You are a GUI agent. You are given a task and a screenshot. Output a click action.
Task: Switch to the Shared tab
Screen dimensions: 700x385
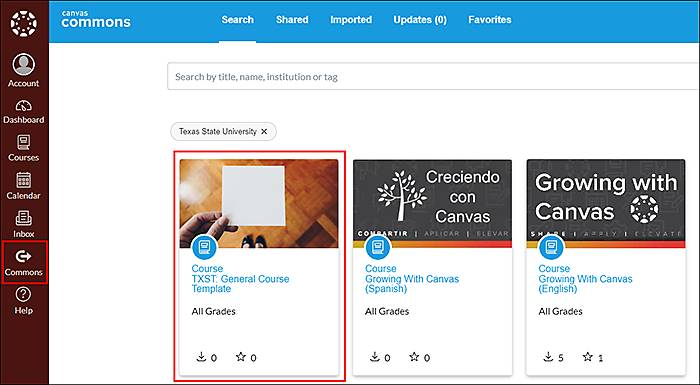(x=292, y=20)
